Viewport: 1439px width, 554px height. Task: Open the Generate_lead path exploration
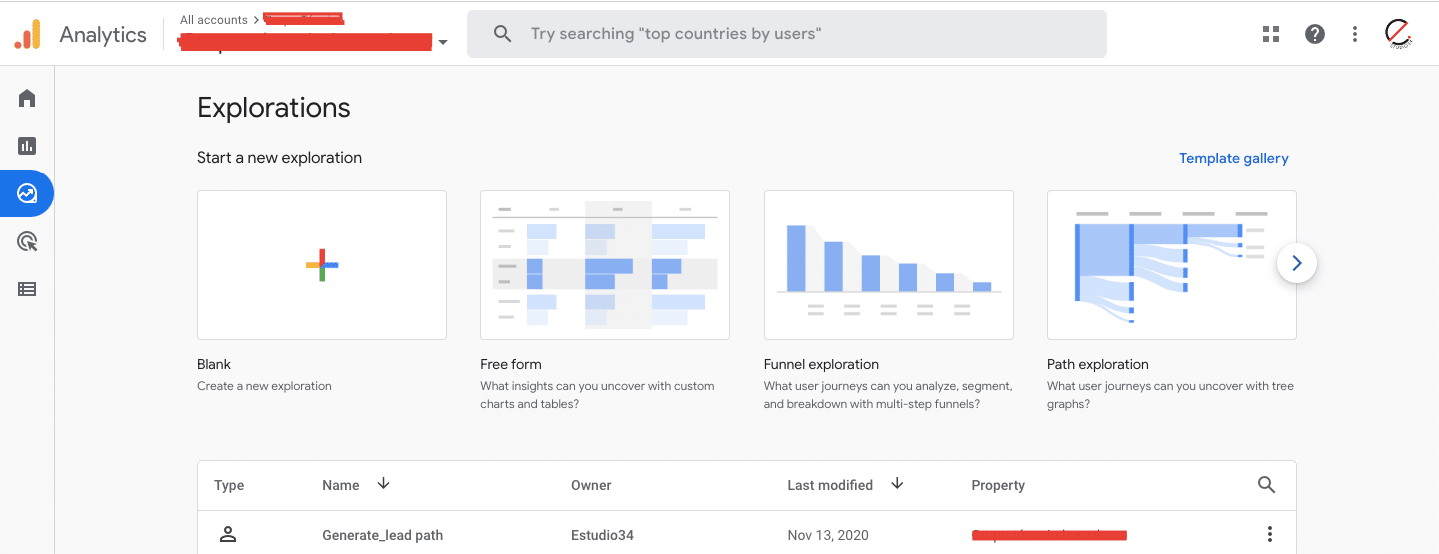(x=382, y=535)
